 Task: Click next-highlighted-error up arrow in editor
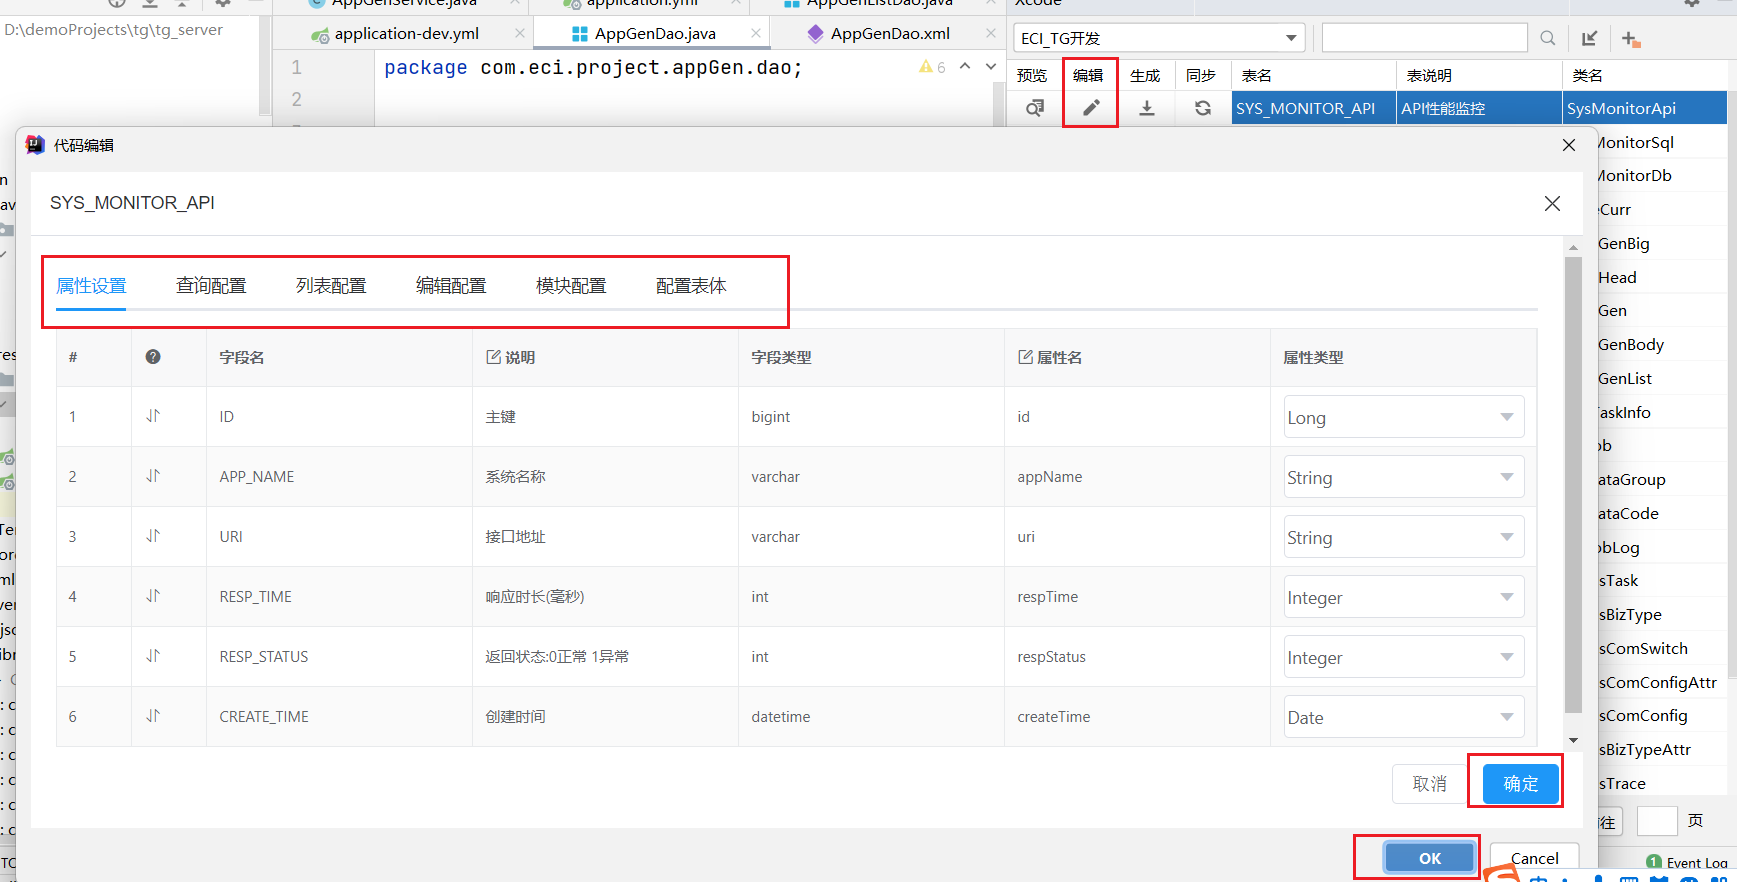pyautogui.click(x=965, y=66)
